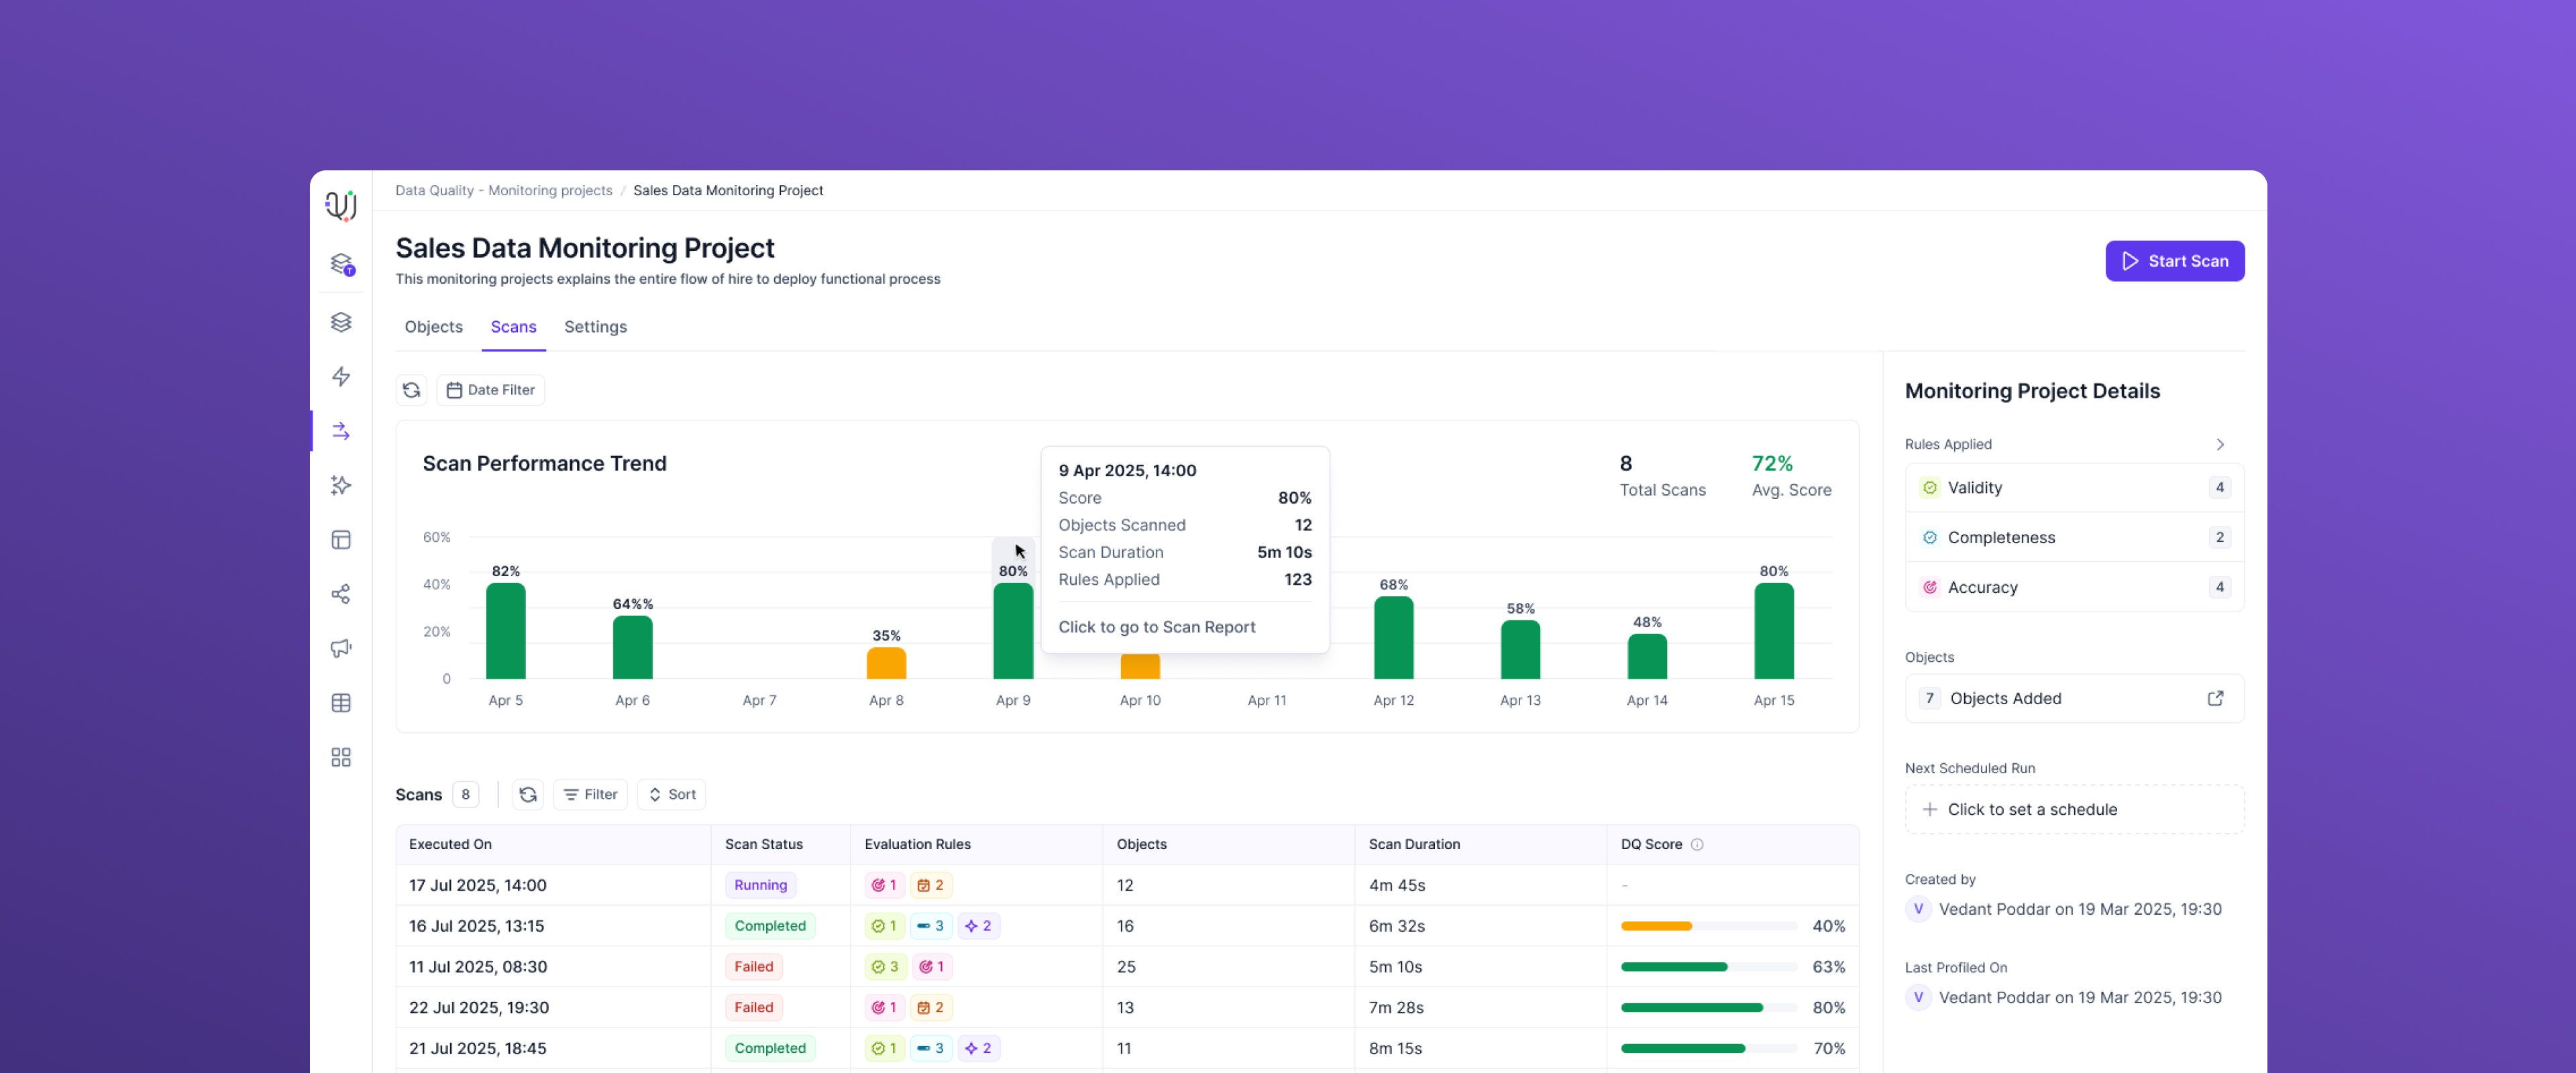Click the scans count badge 8
Screen dimensions: 2576x1073
tap(465, 794)
